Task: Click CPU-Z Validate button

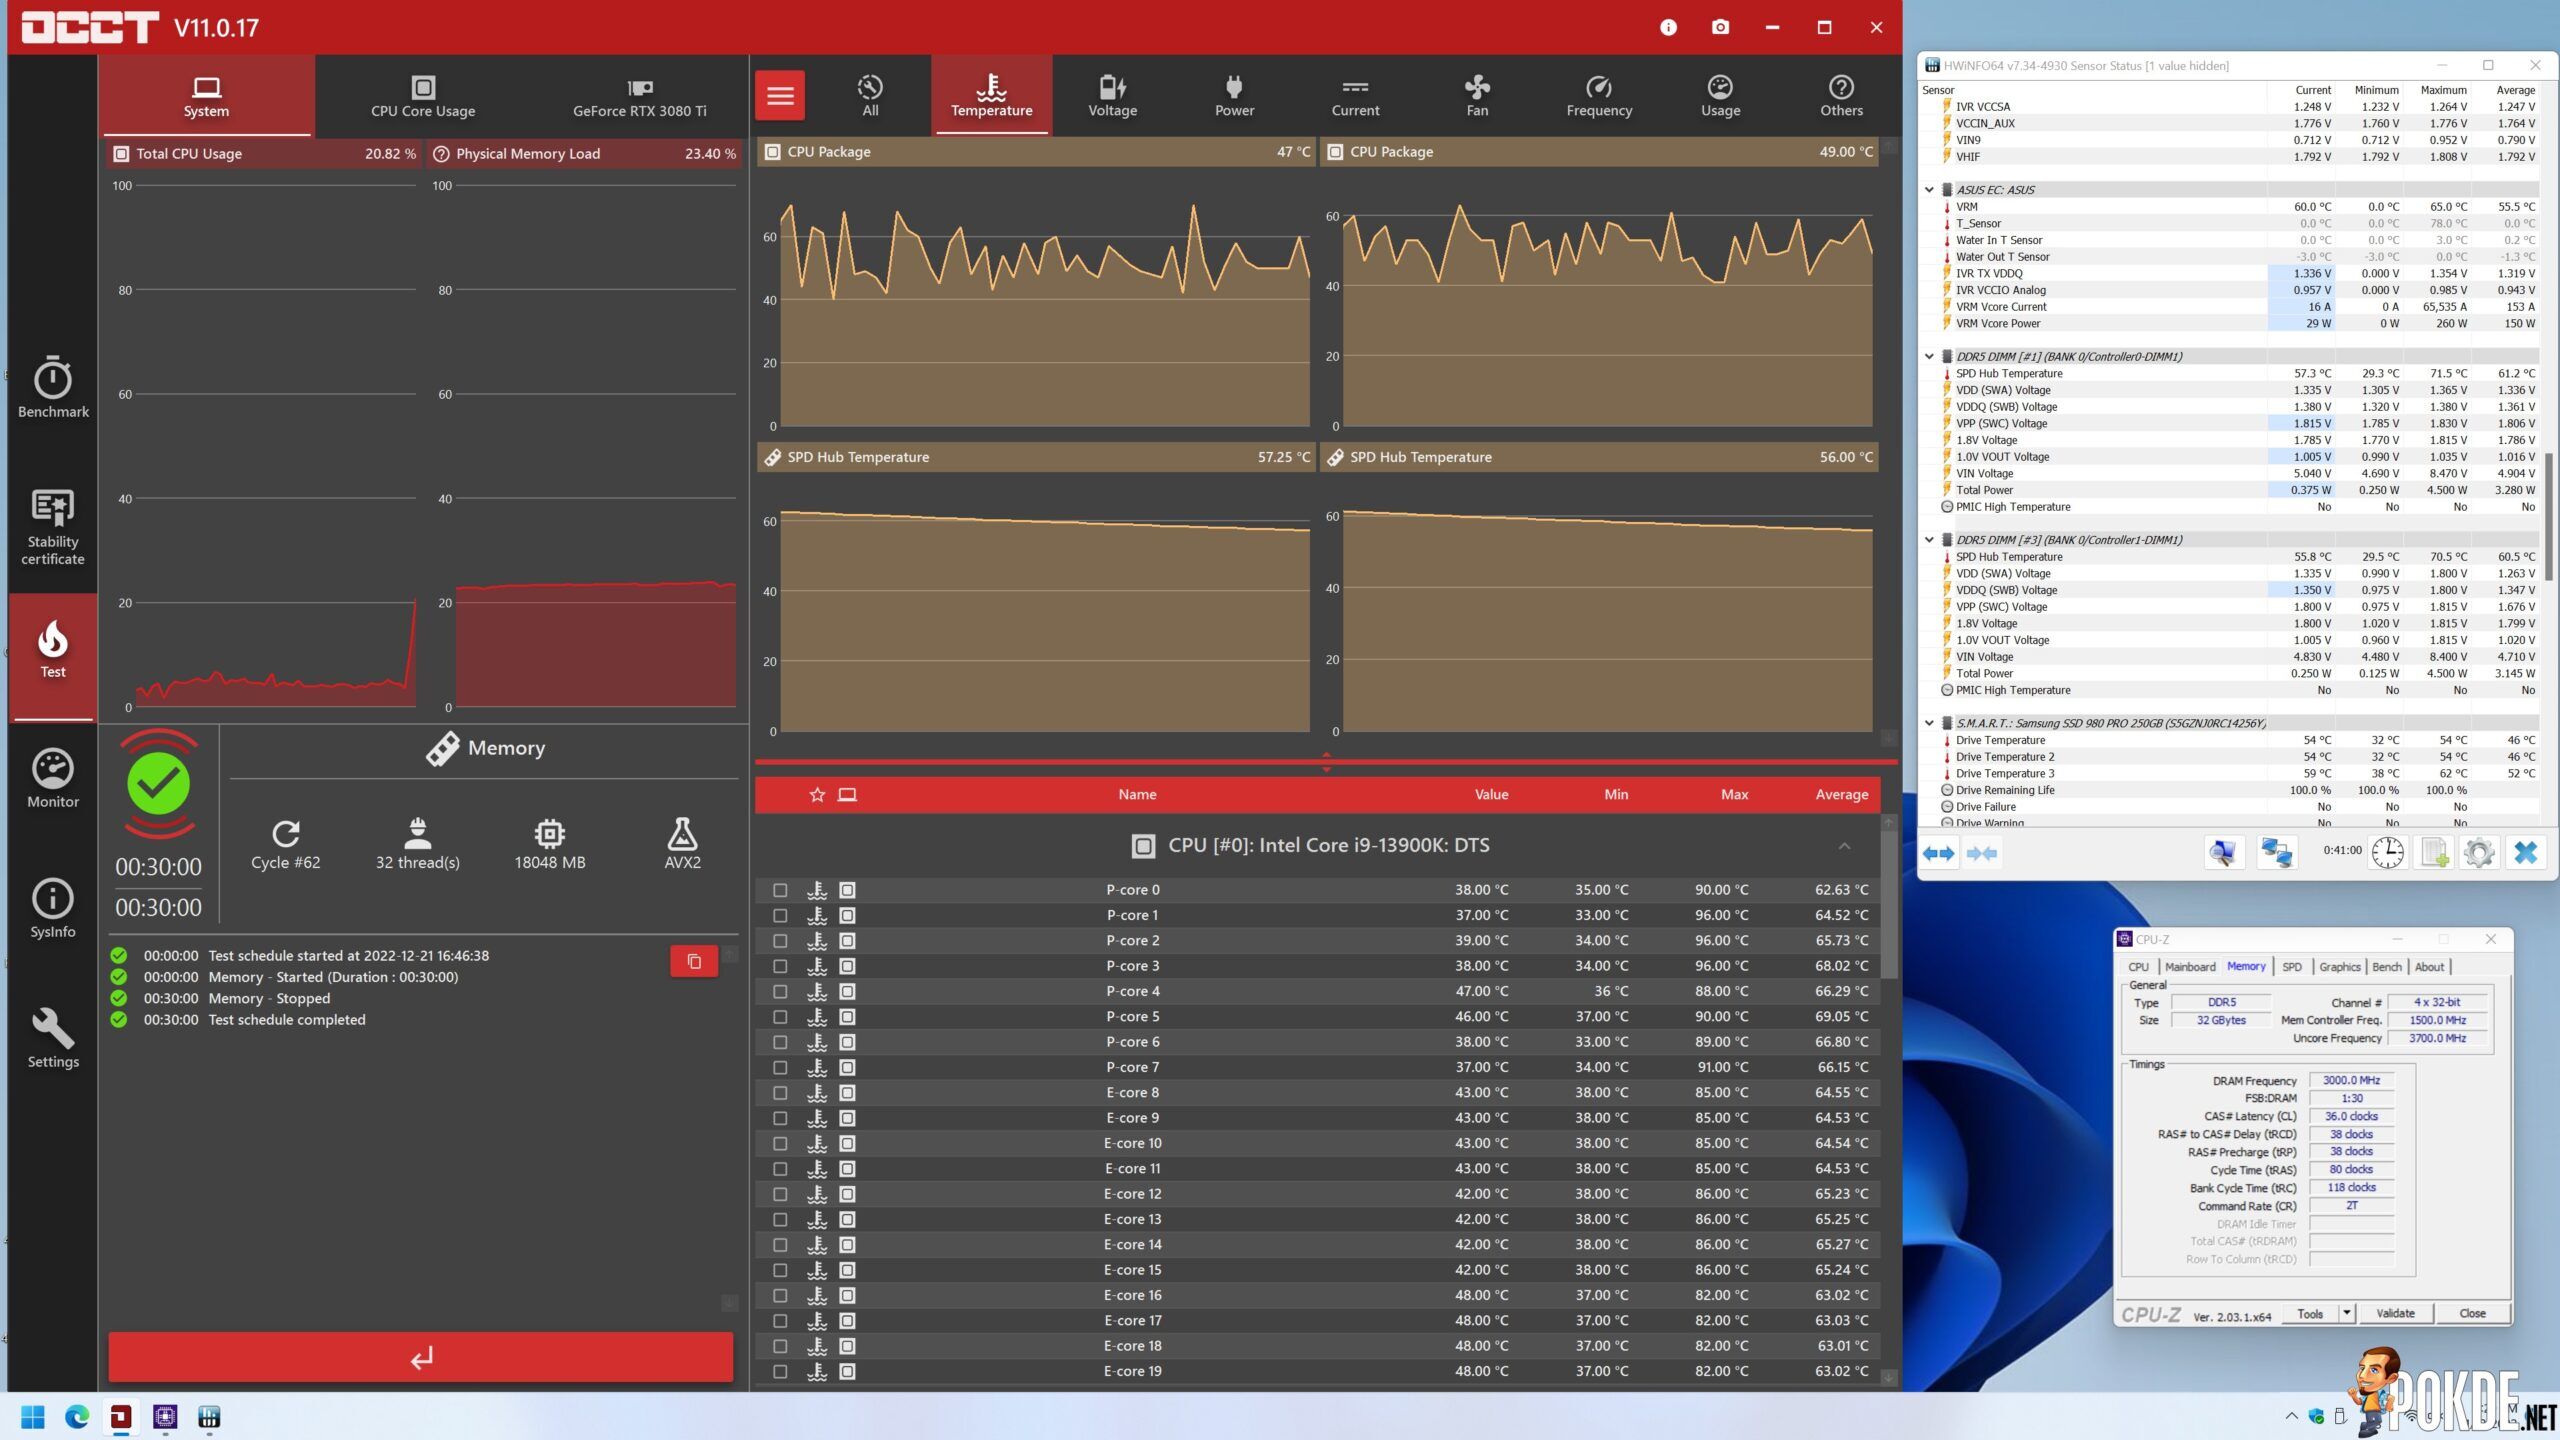Action: click(2395, 1313)
